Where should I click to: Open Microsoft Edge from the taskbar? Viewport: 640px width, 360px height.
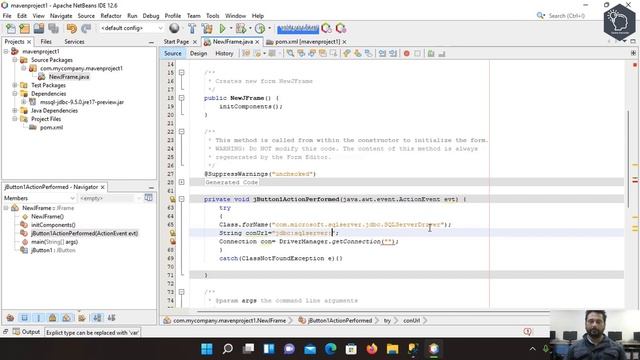pyautogui.click(x=331, y=349)
